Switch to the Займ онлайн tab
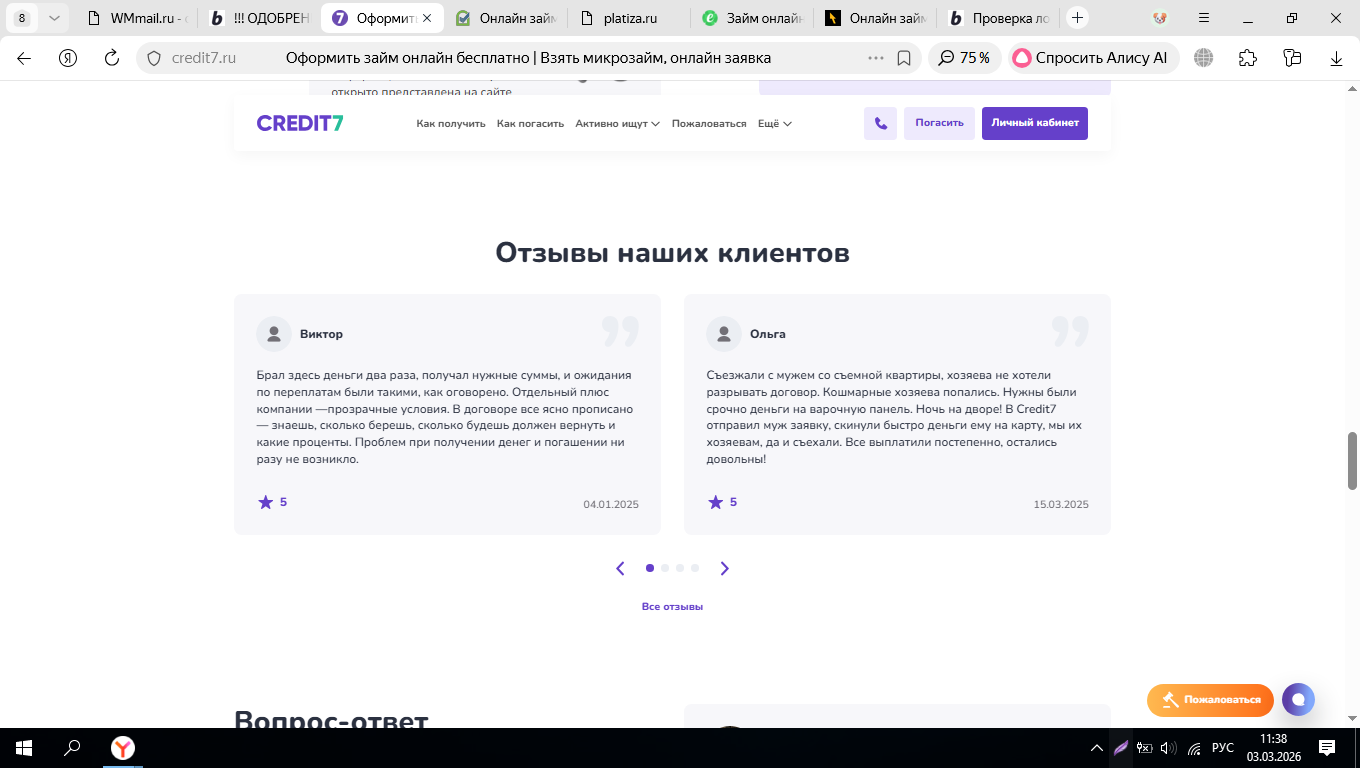Image resolution: width=1360 pixels, height=768 pixels. click(x=750, y=18)
